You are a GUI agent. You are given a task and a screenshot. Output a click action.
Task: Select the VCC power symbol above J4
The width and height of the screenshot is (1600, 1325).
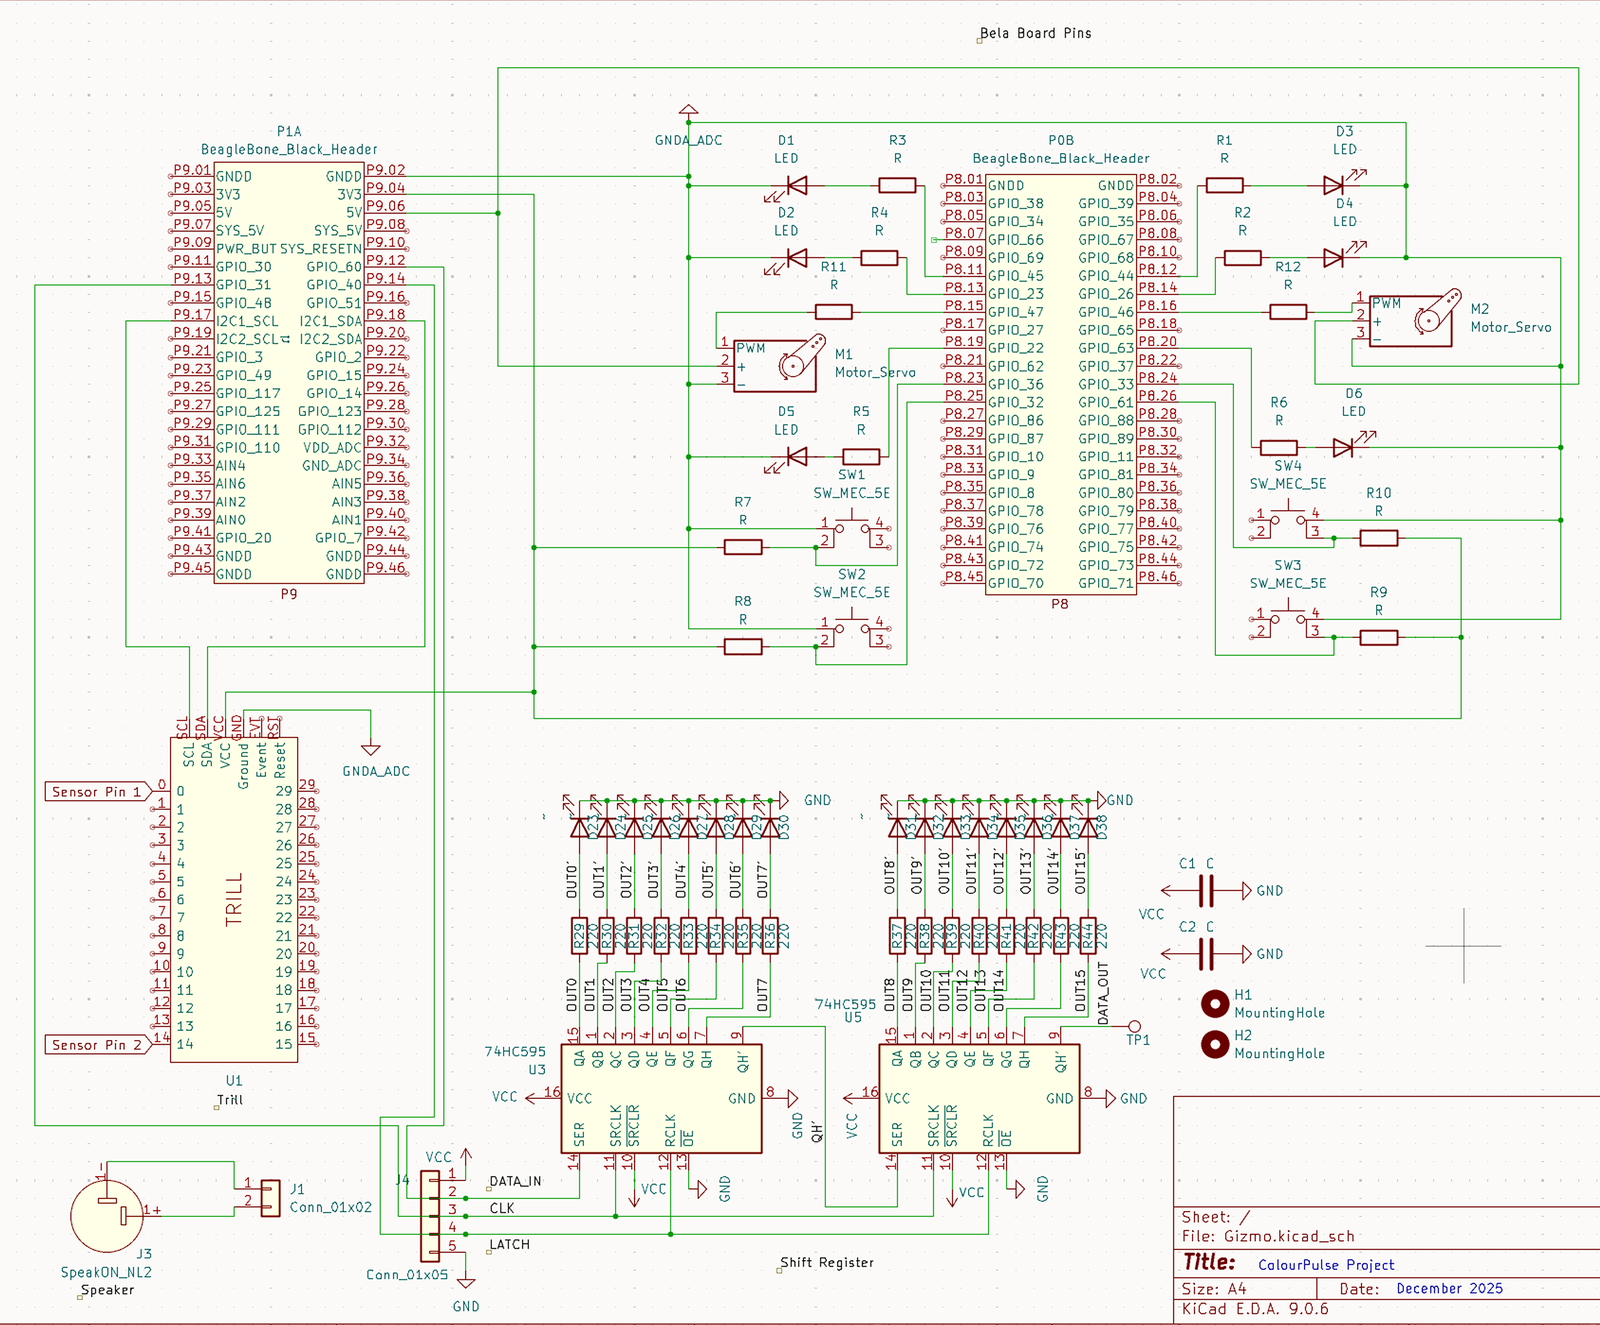tap(466, 1157)
